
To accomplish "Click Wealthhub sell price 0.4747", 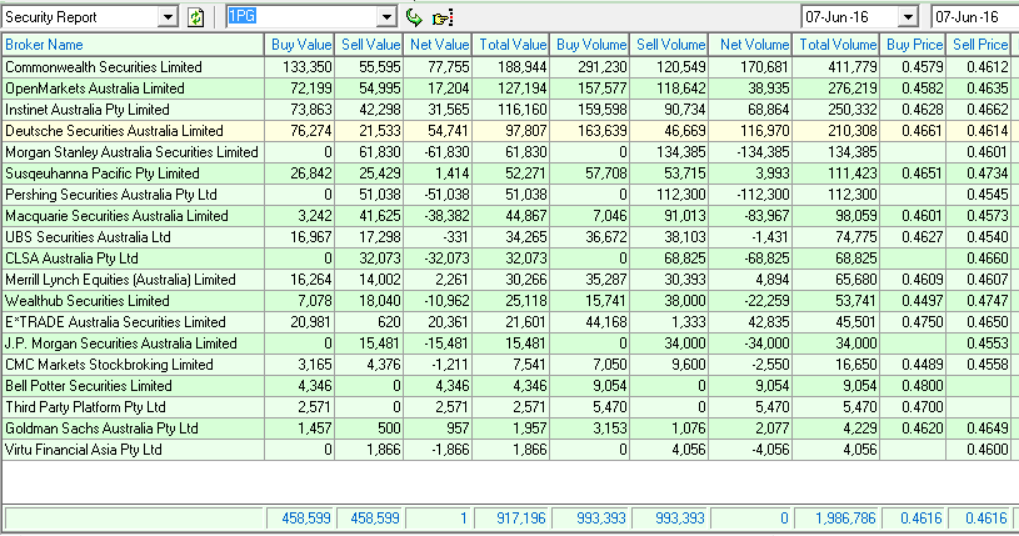I will point(979,301).
